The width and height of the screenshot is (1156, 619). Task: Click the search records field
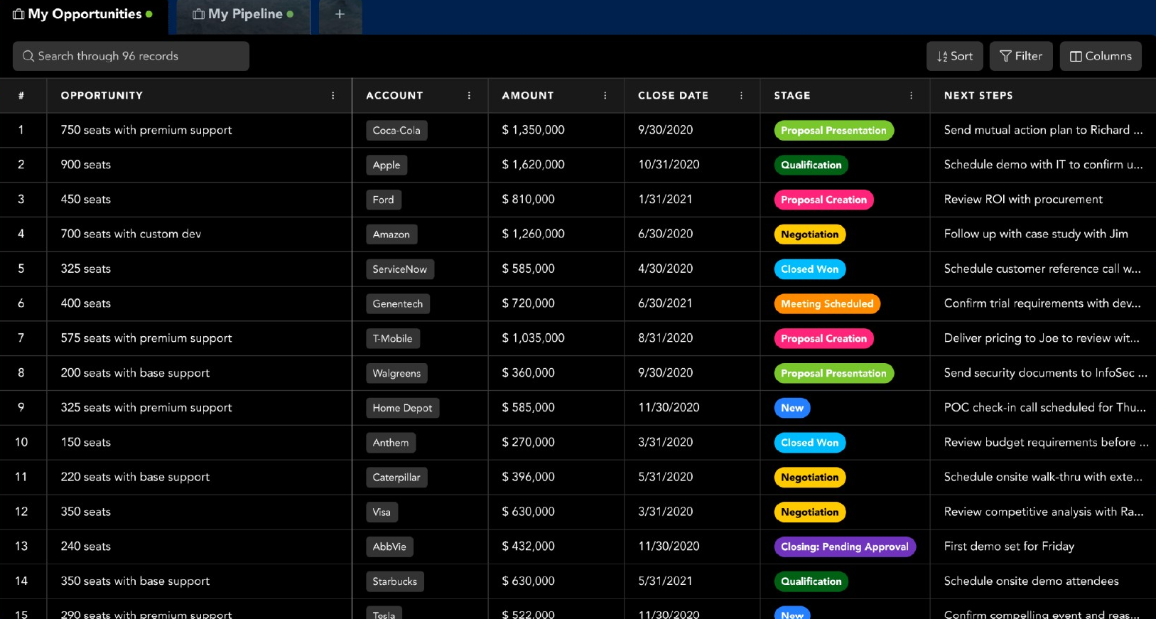coord(130,56)
